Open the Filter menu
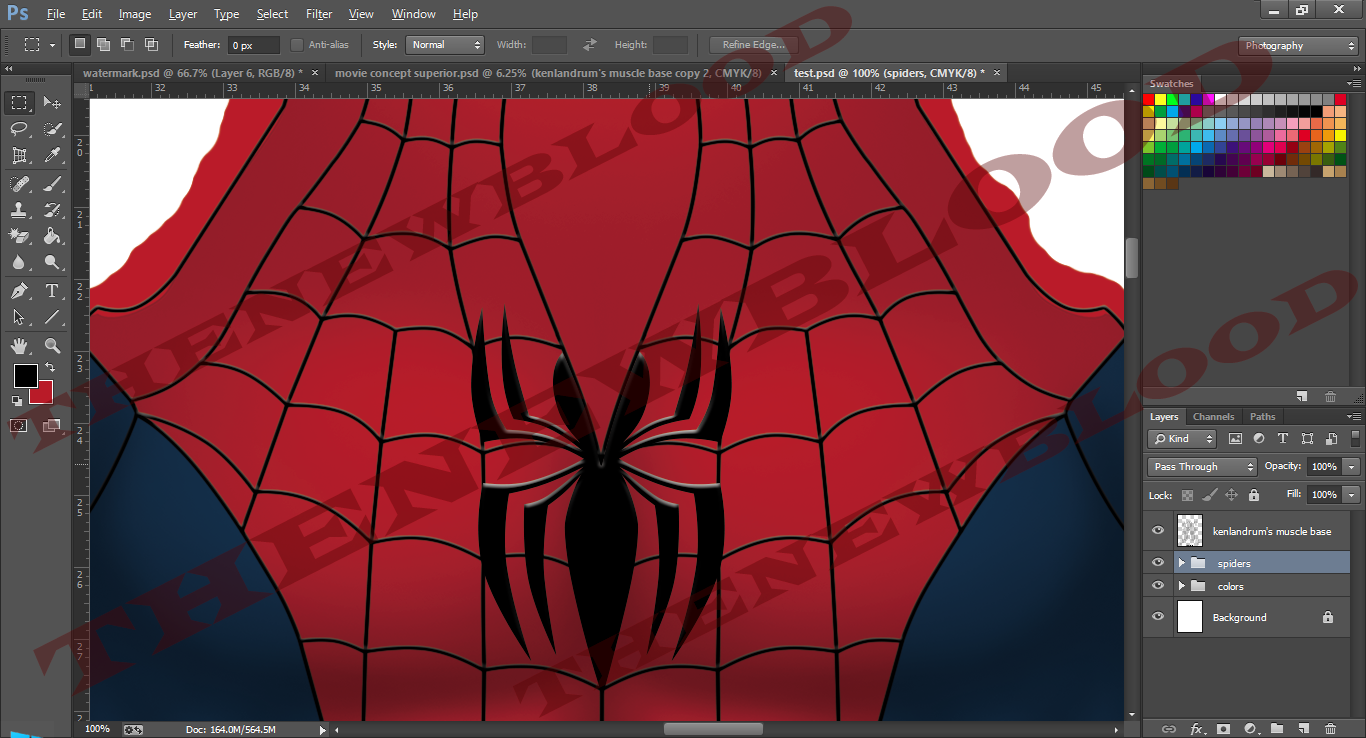 (x=319, y=14)
